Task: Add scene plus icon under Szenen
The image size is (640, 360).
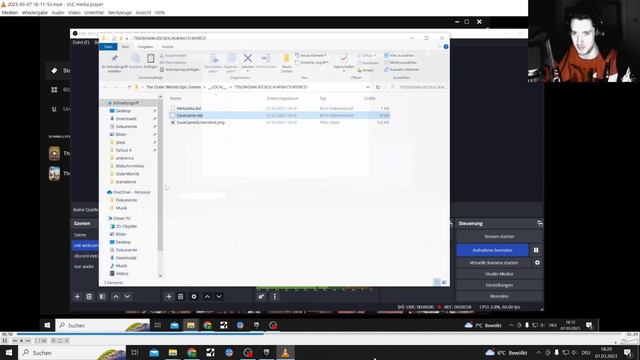Action: (x=77, y=296)
